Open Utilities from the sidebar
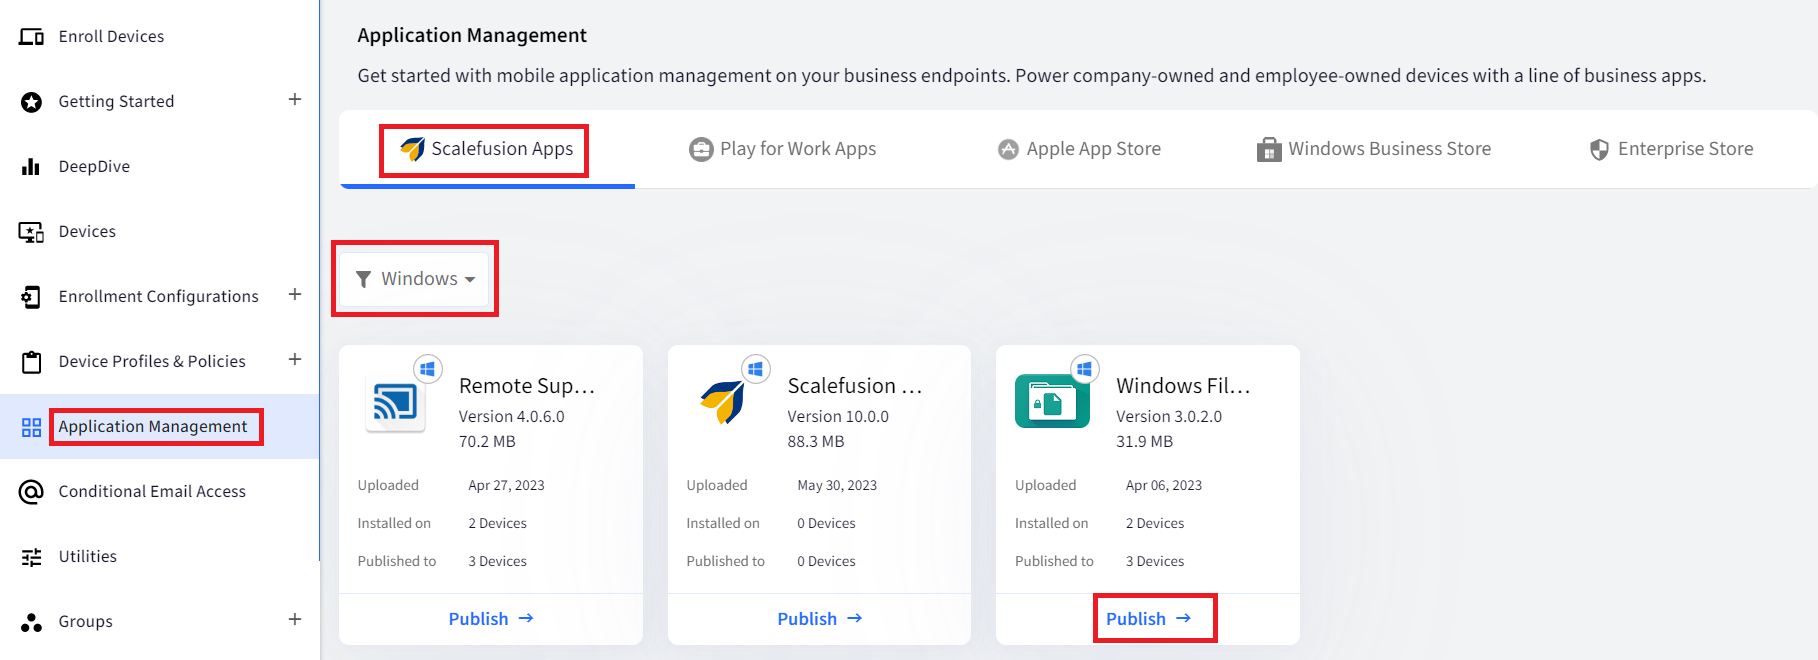 click(88, 557)
